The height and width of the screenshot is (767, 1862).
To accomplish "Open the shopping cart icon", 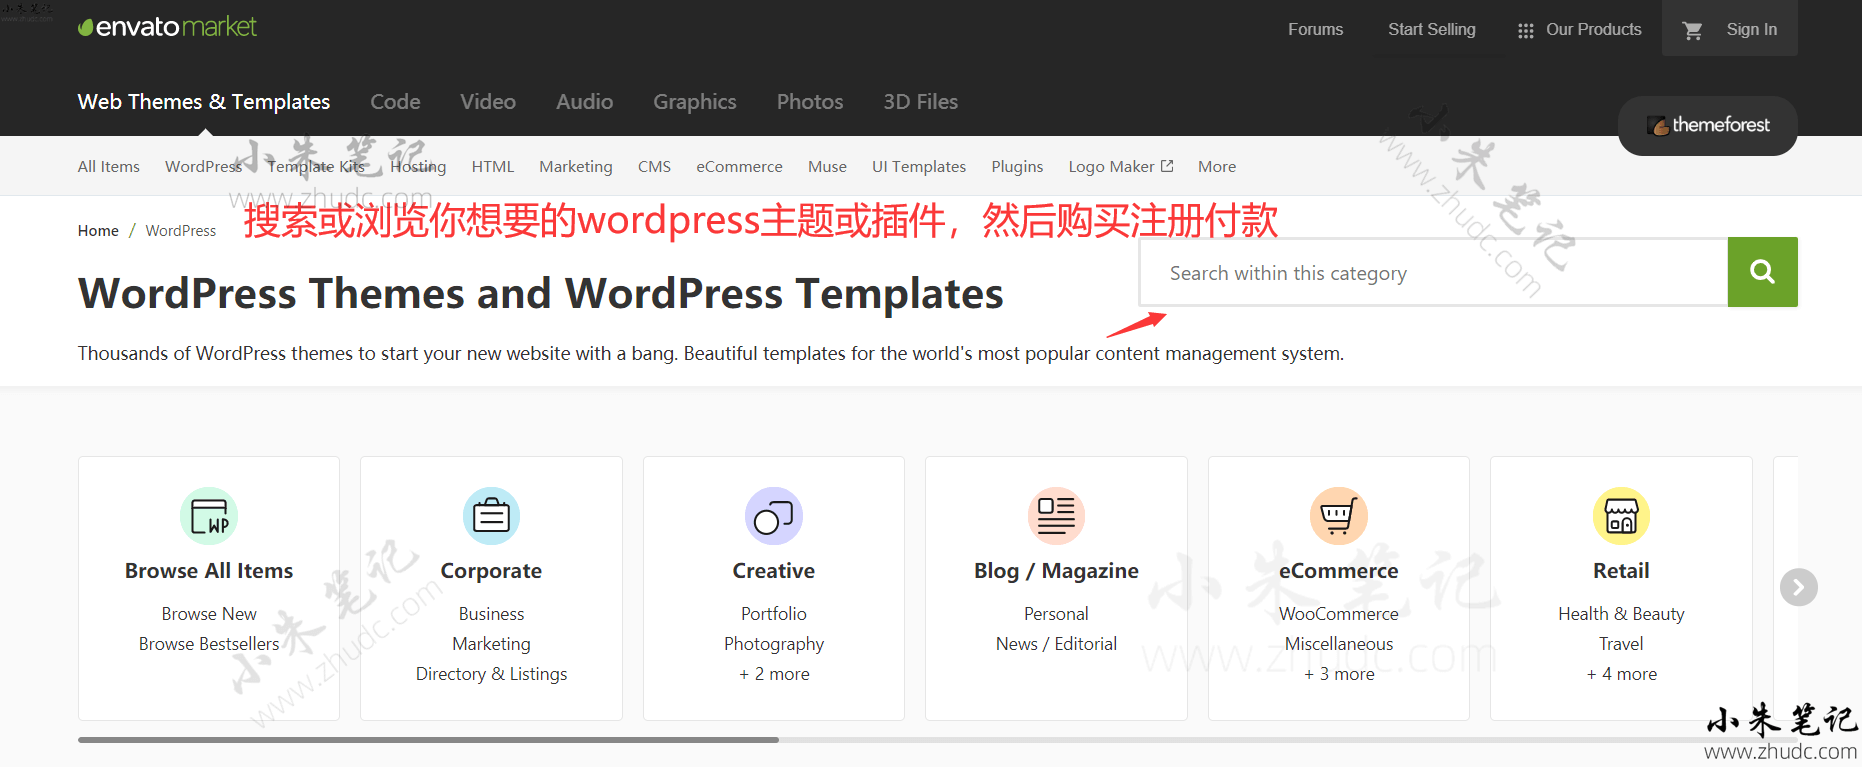I will point(1692,30).
